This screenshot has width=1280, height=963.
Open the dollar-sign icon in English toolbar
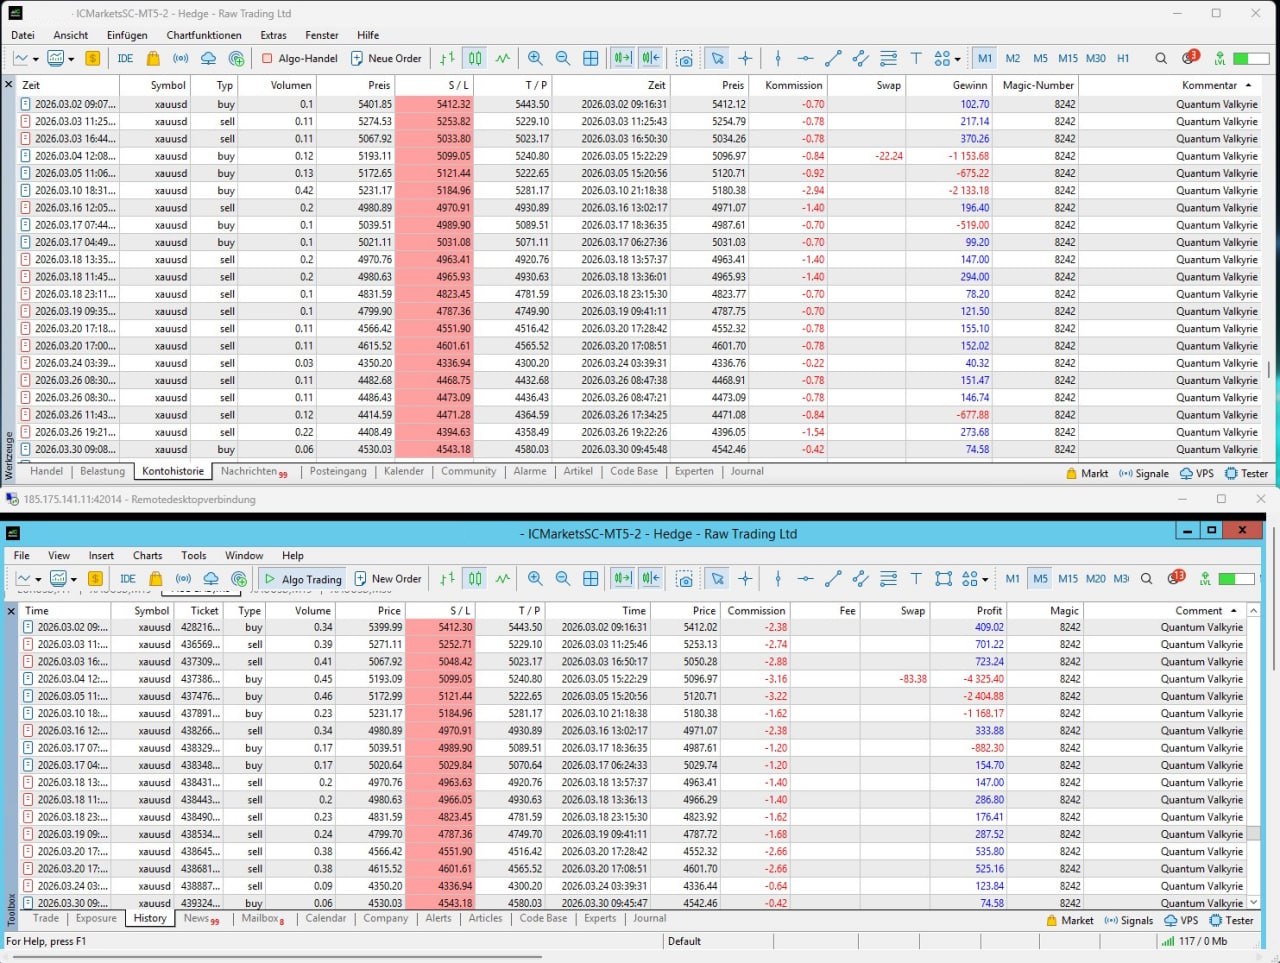(95, 578)
